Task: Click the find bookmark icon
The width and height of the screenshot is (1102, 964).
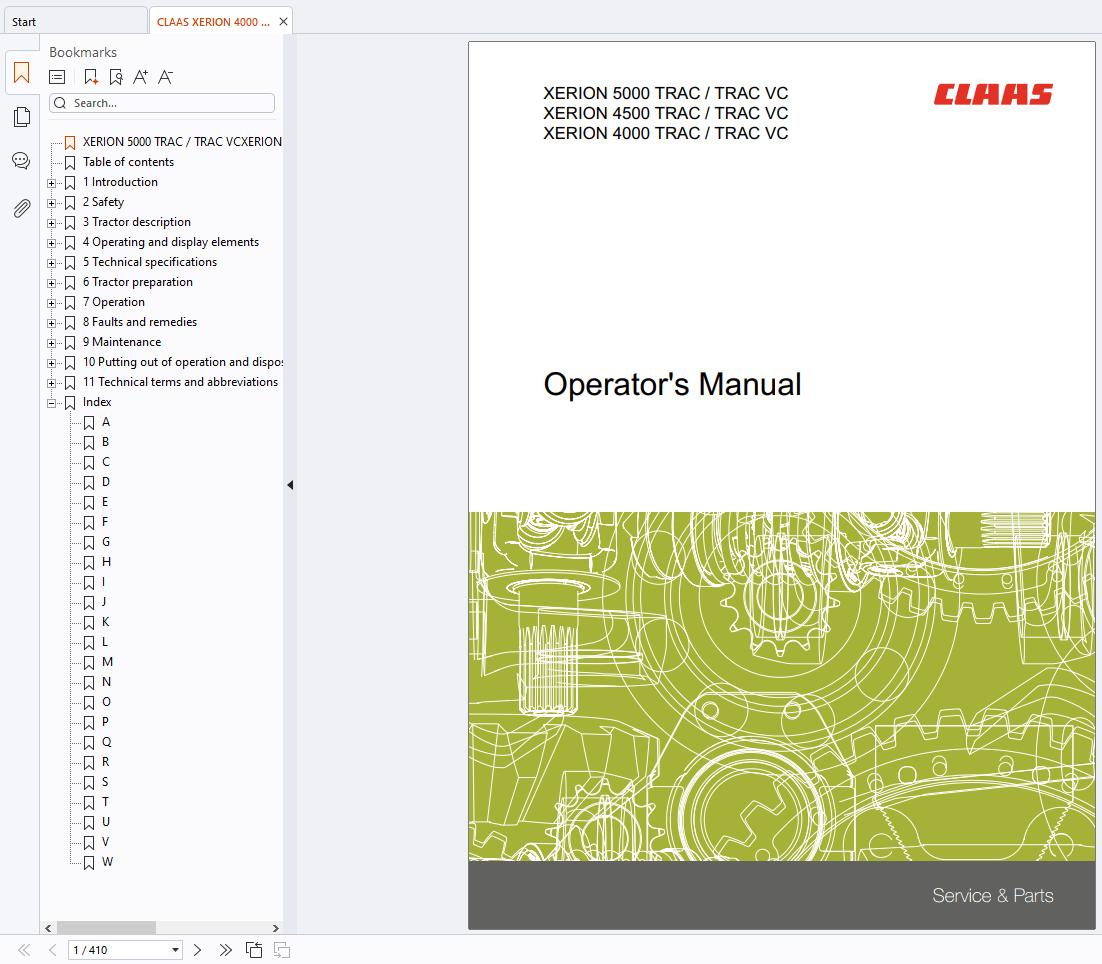Action: point(116,77)
